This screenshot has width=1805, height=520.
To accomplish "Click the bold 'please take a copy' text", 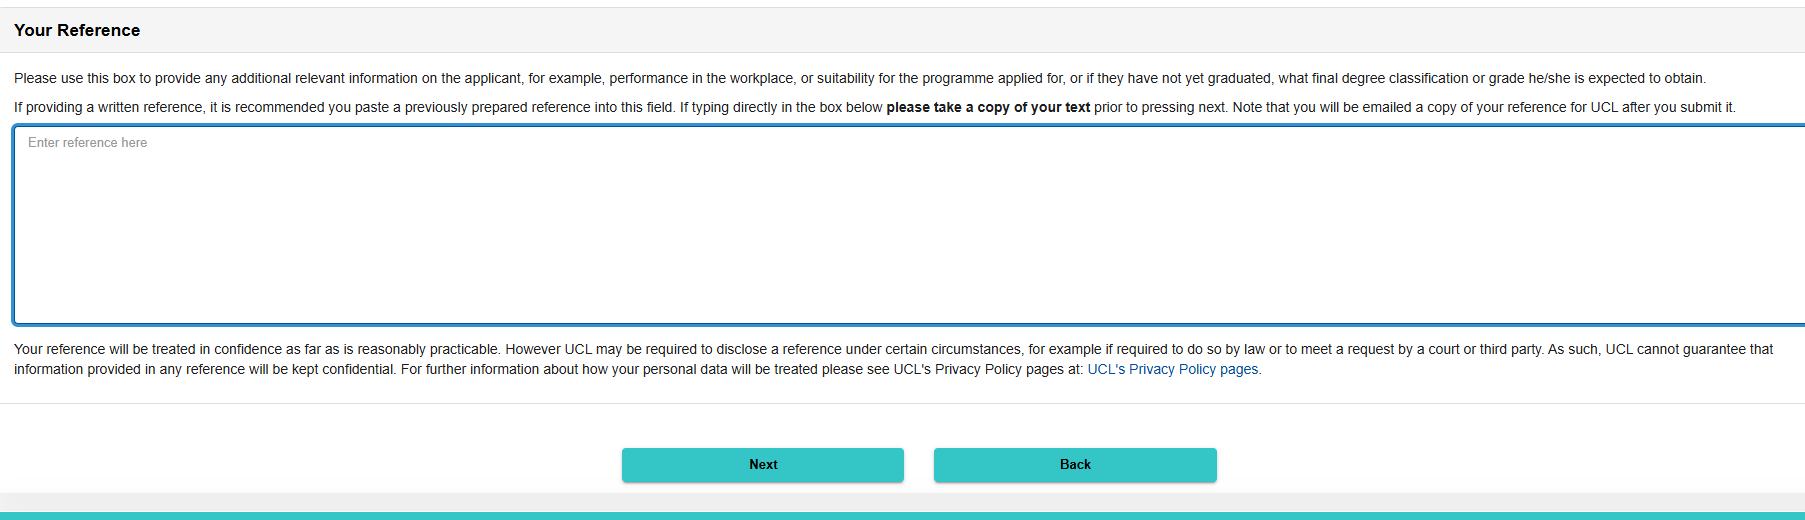I will point(987,108).
